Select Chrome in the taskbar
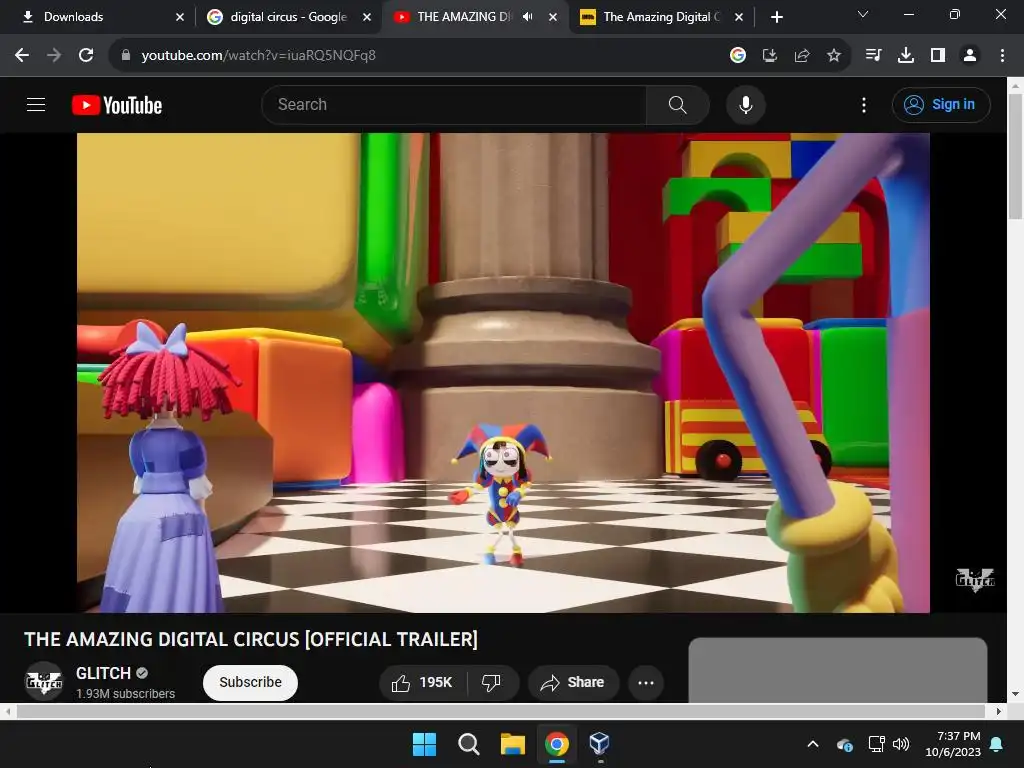 [x=556, y=744]
